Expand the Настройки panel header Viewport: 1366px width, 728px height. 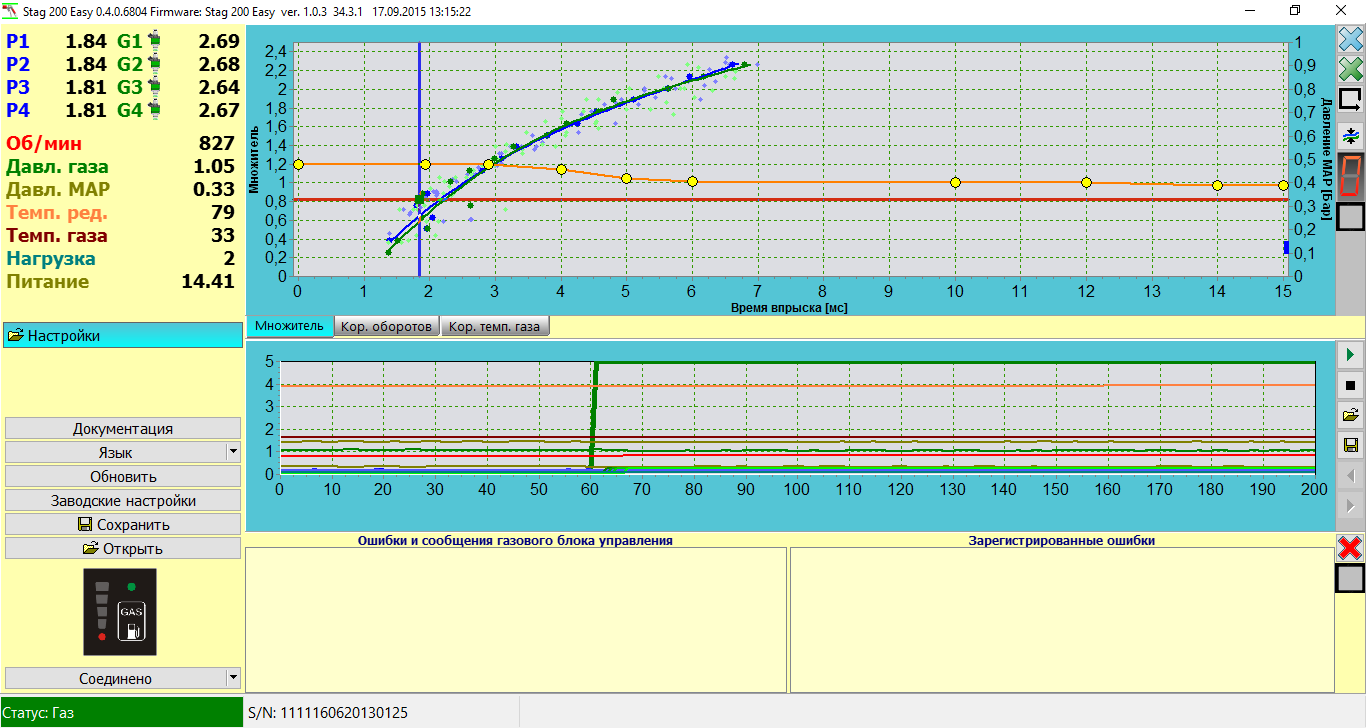click(122, 335)
